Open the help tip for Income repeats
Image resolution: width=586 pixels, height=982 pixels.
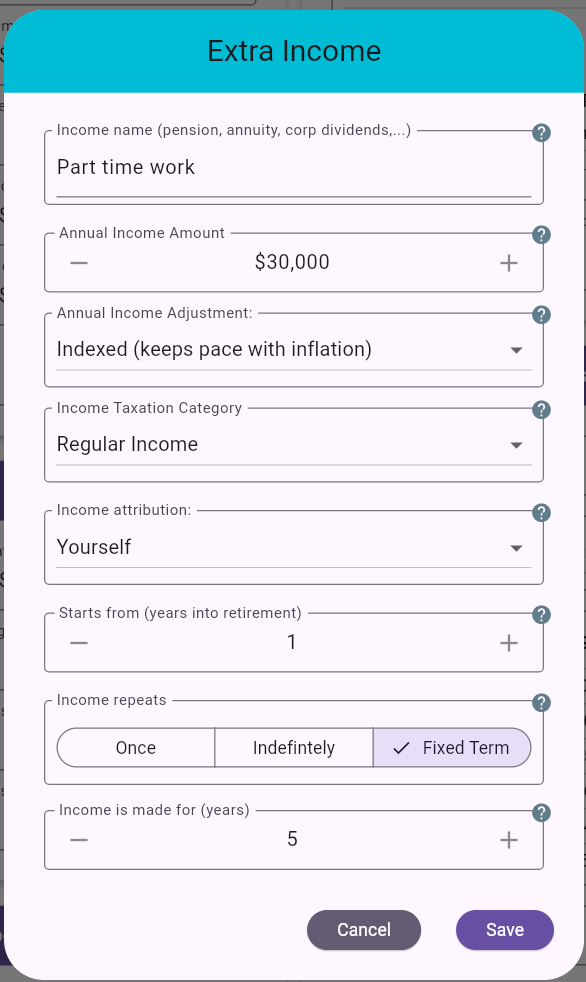(541, 702)
